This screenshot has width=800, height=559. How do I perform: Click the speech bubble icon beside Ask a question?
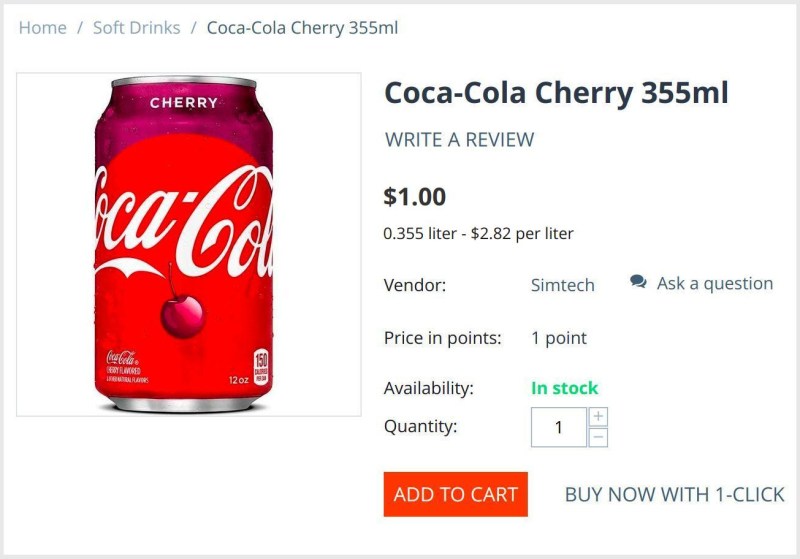tap(638, 283)
